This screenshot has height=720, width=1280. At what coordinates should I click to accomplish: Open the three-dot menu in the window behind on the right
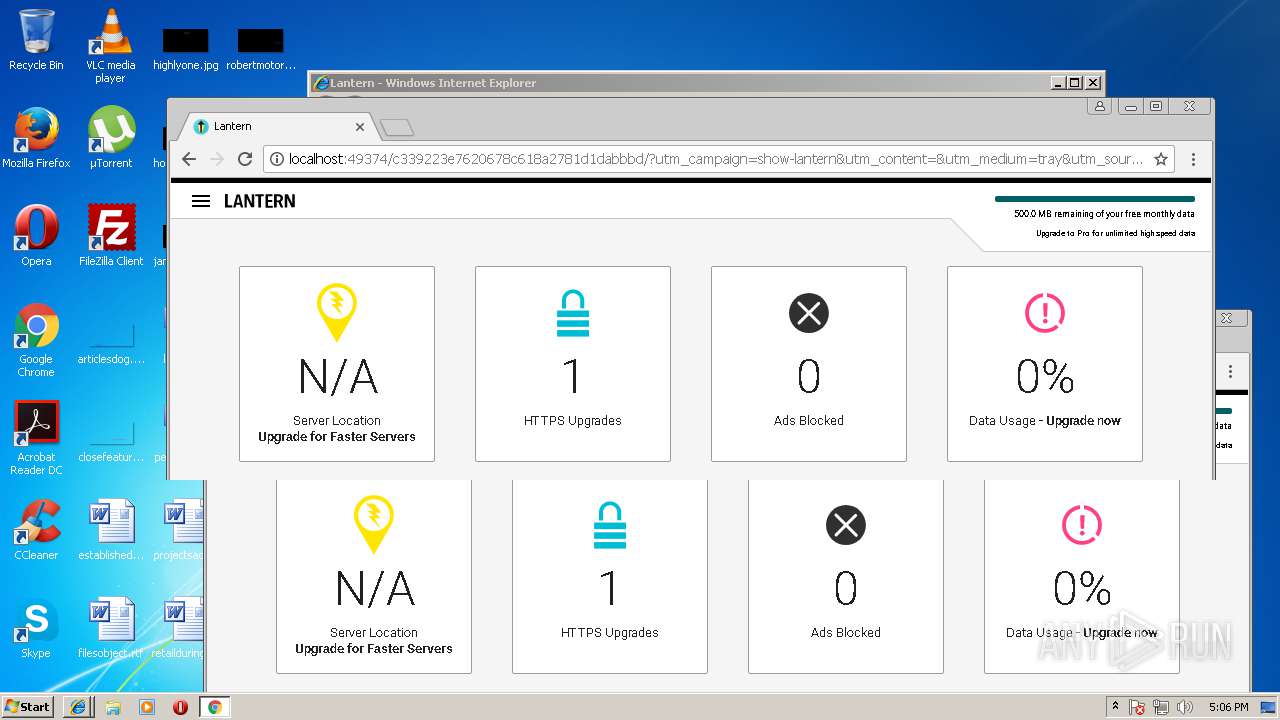(1231, 371)
